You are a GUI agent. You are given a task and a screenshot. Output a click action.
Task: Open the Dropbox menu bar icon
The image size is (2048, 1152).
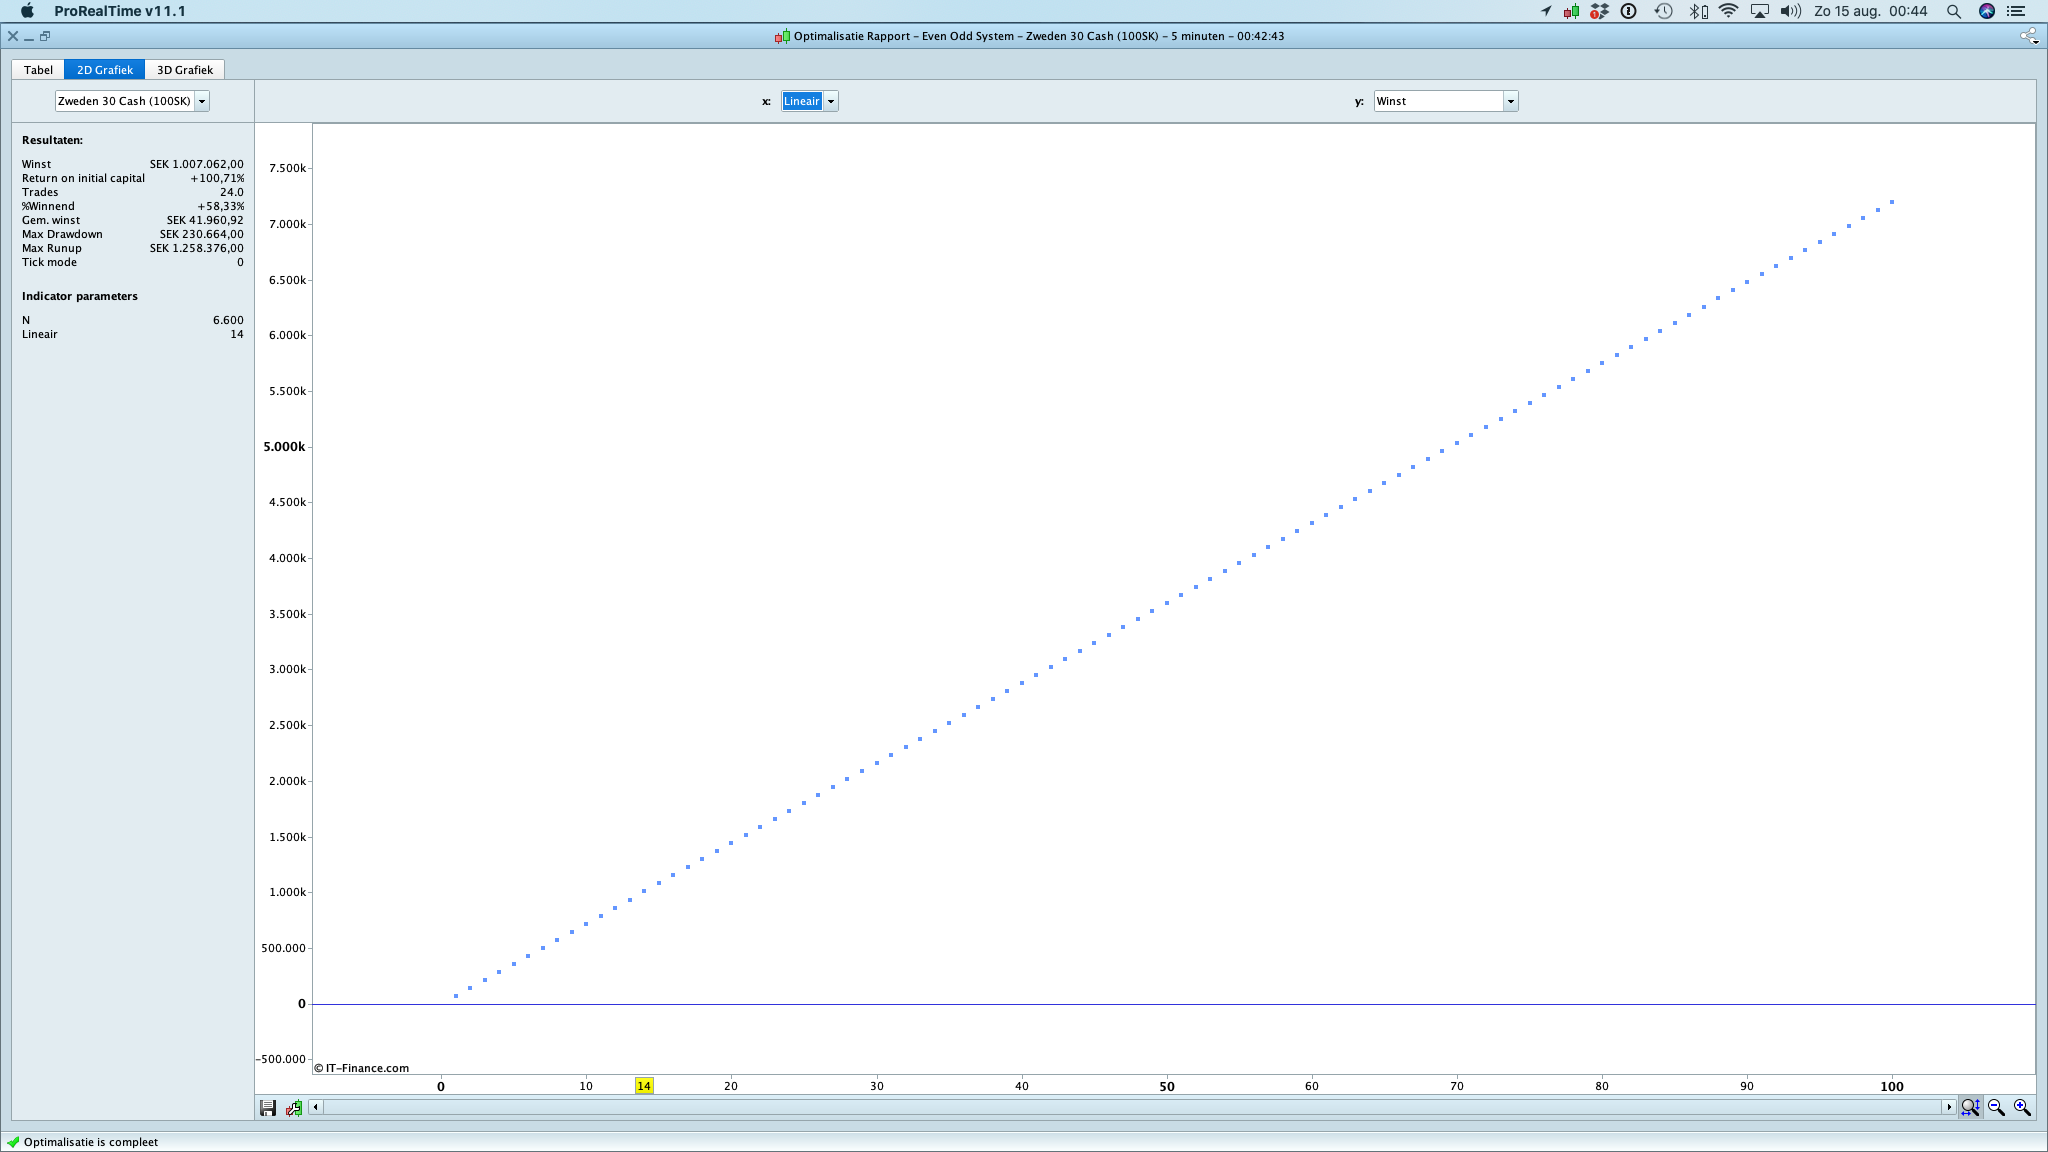pyautogui.click(x=1600, y=11)
